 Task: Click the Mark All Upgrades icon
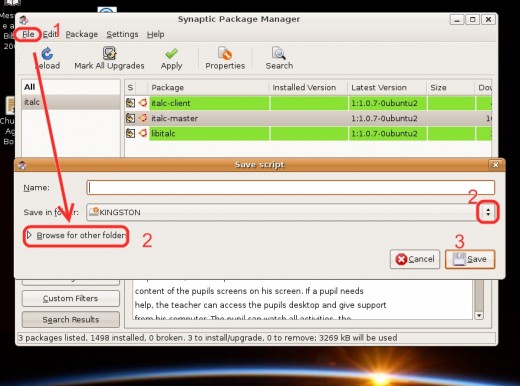[x=109, y=53]
